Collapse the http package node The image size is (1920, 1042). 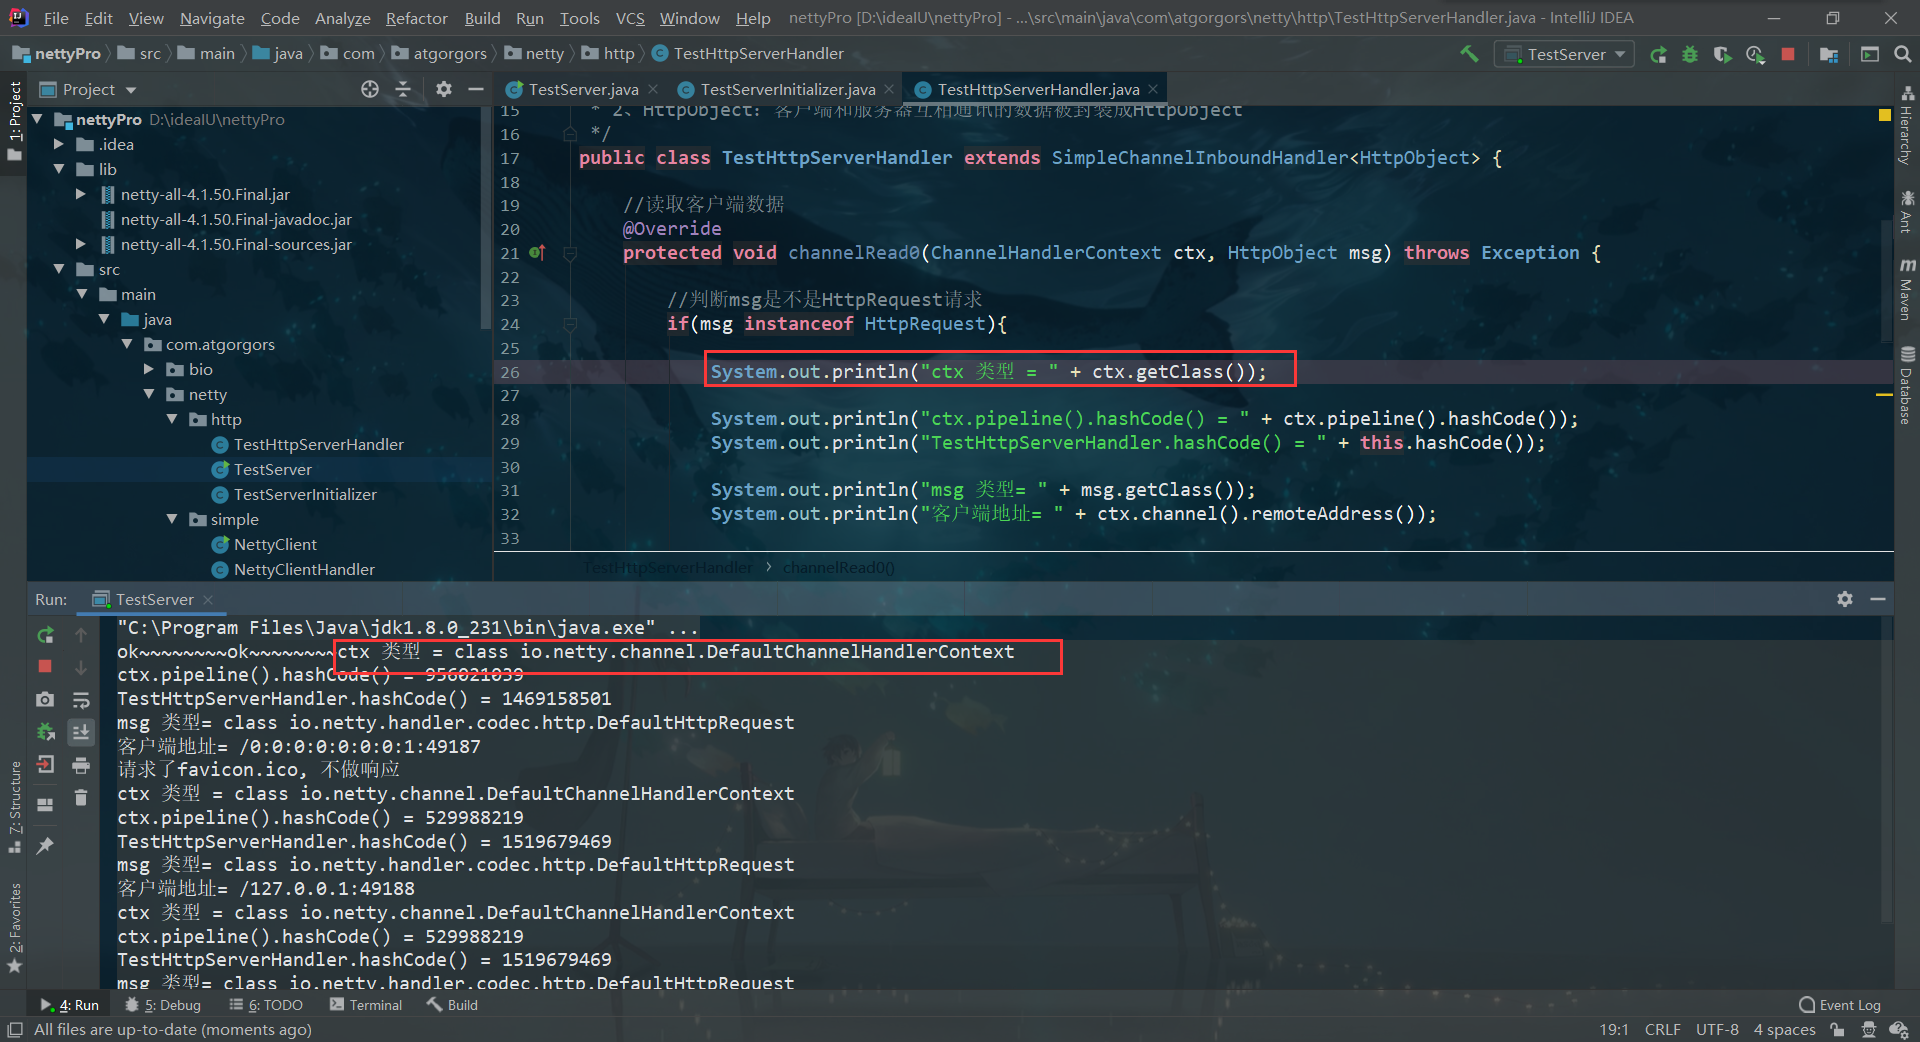pos(172,419)
